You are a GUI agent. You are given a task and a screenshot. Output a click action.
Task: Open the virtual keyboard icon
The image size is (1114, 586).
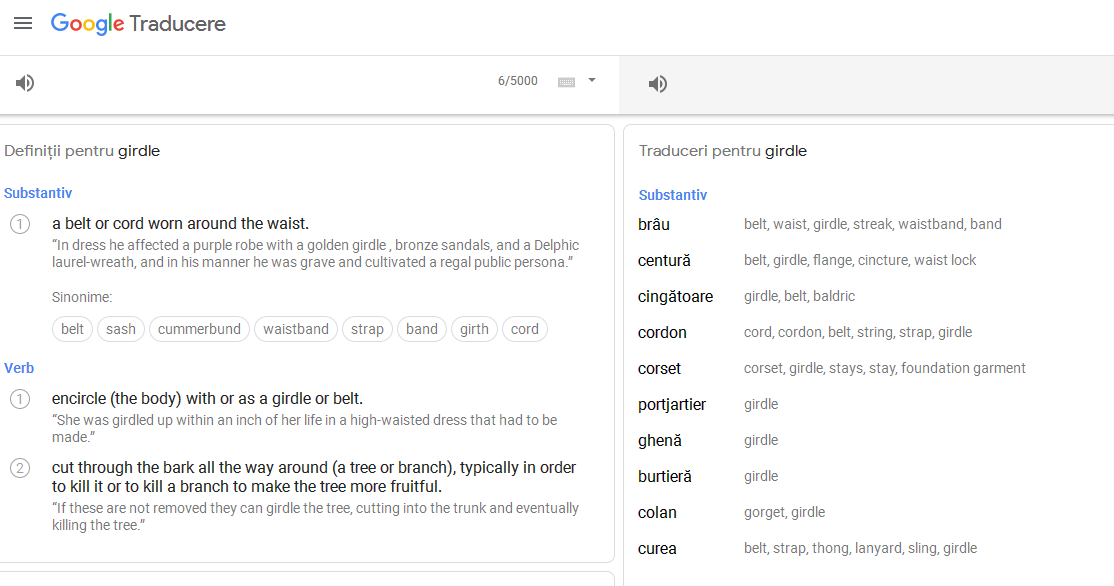tap(566, 82)
